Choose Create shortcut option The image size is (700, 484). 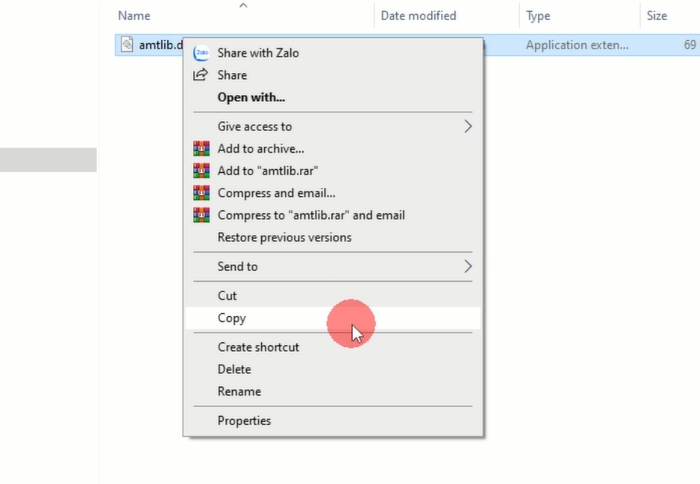click(258, 347)
